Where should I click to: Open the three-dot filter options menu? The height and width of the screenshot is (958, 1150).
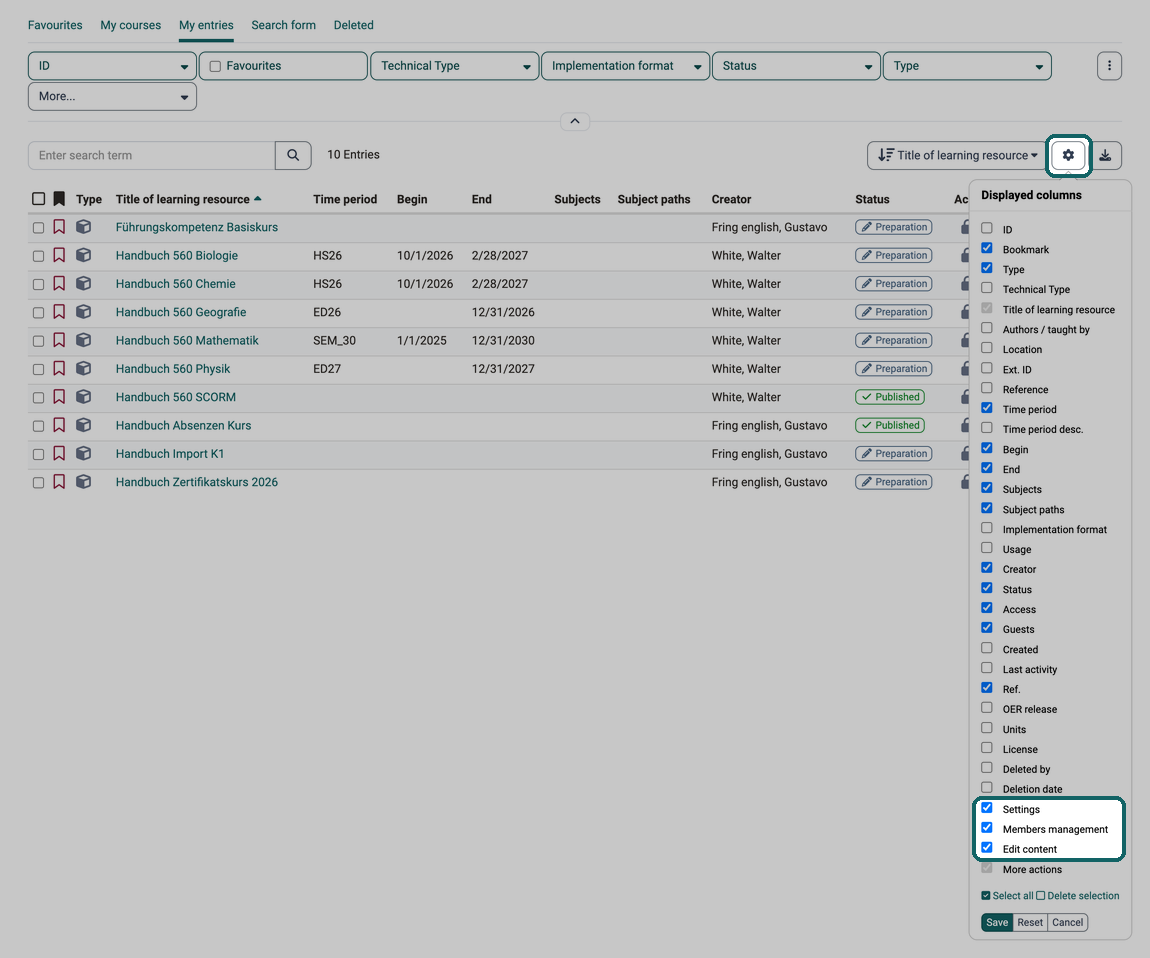pos(1109,66)
